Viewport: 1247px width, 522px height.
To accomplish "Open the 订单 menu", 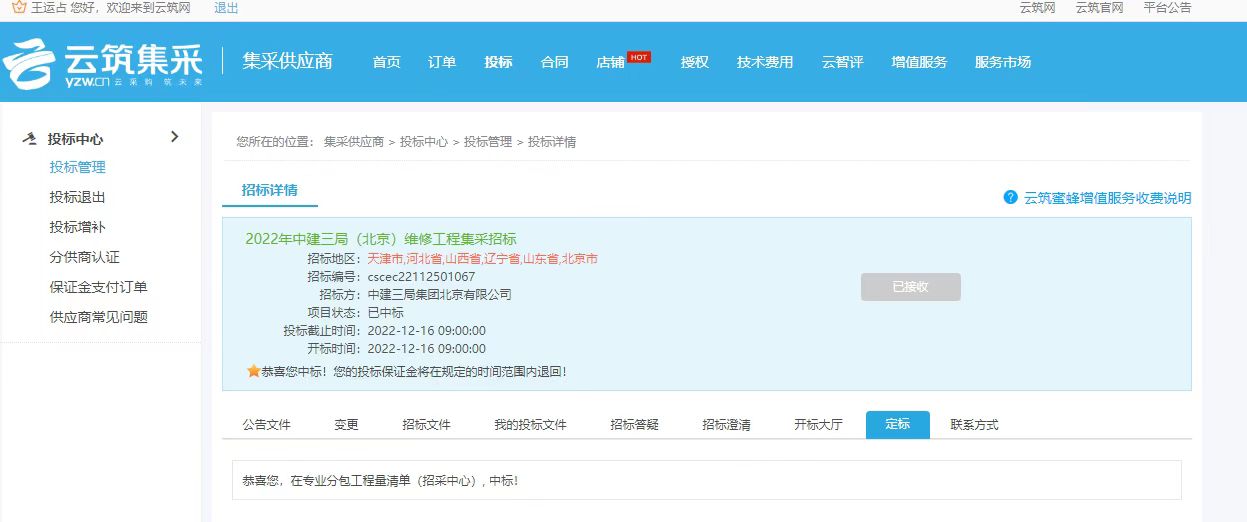I will click(x=442, y=62).
